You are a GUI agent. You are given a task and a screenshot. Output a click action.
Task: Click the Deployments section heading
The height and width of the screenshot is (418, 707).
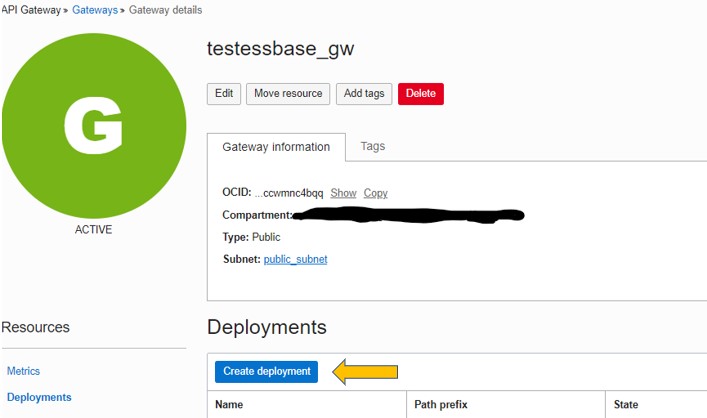[266, 327]
